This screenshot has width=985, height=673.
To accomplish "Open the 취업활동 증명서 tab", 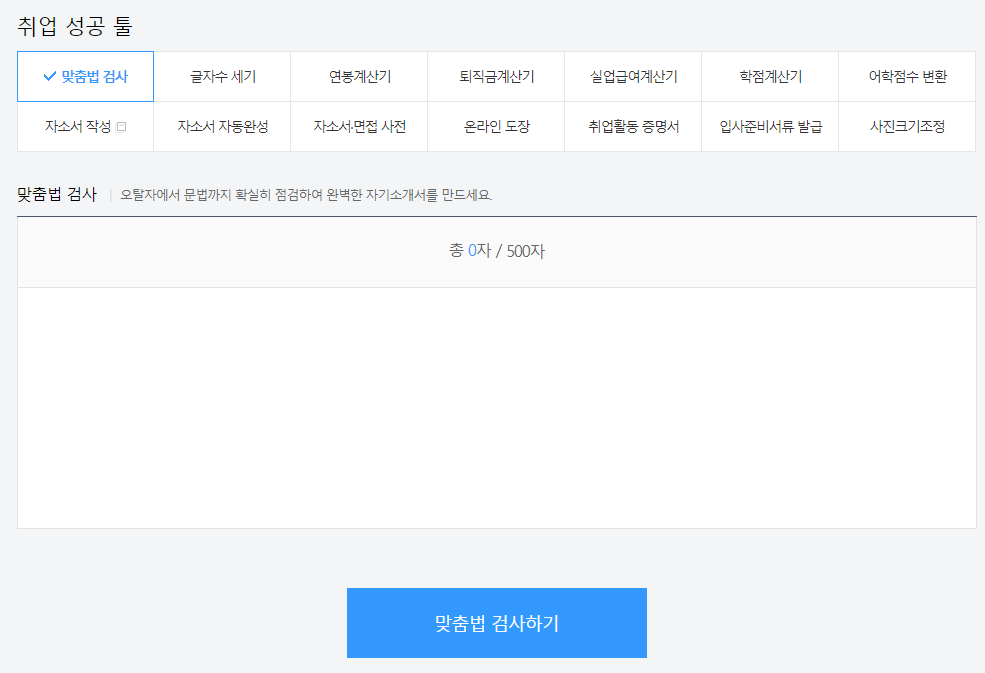I will coord(633,126).
